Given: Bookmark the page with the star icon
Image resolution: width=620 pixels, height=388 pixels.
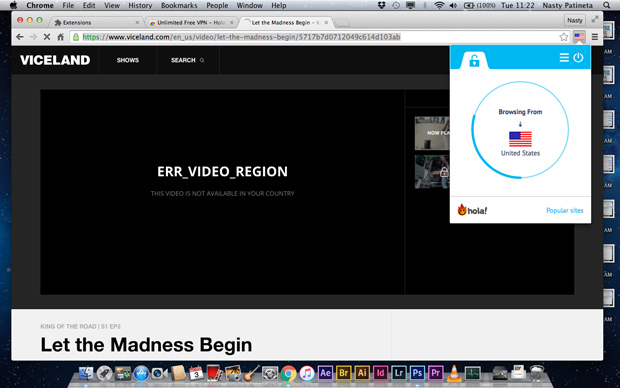Looking at the screenshot, I should [x=563, y=37].
